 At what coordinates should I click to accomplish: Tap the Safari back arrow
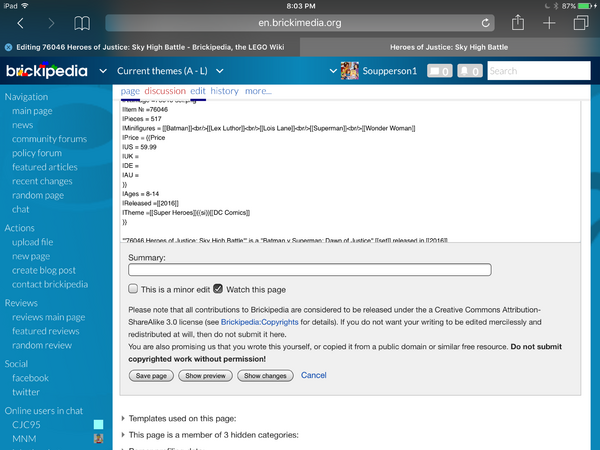pyautogui.click(x=21, y=23)
